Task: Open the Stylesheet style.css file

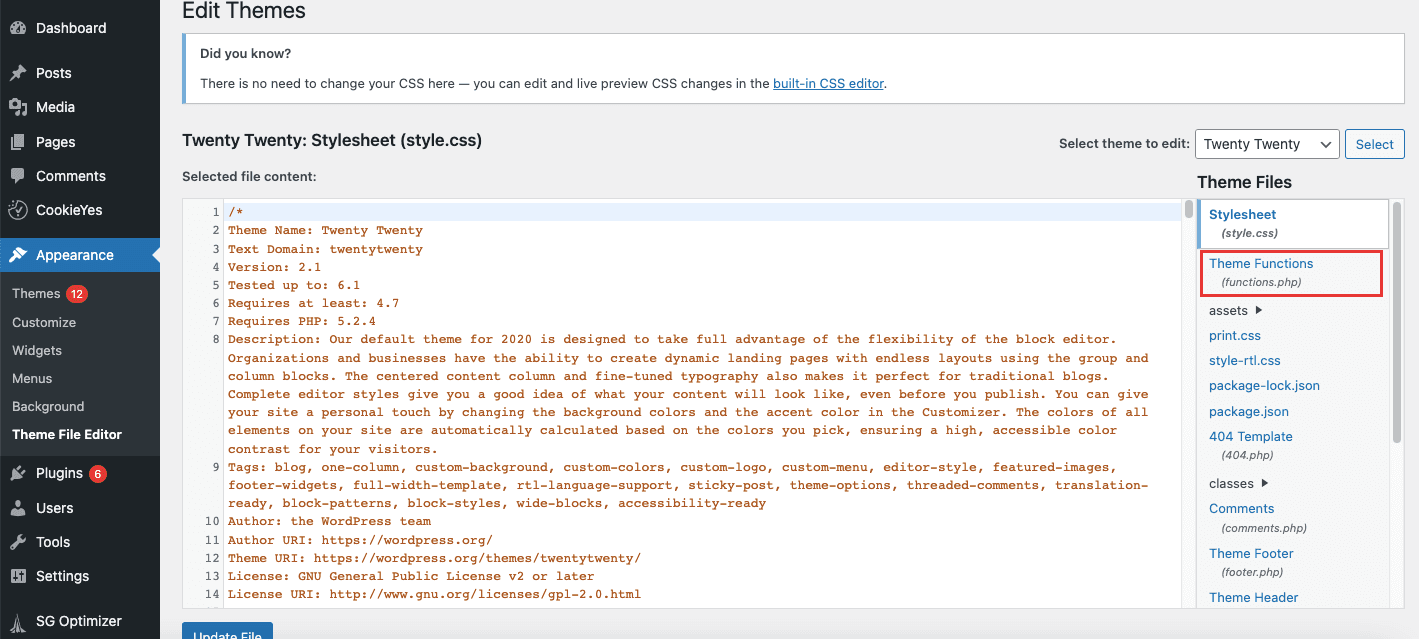Action: (x=1242, y=223)
